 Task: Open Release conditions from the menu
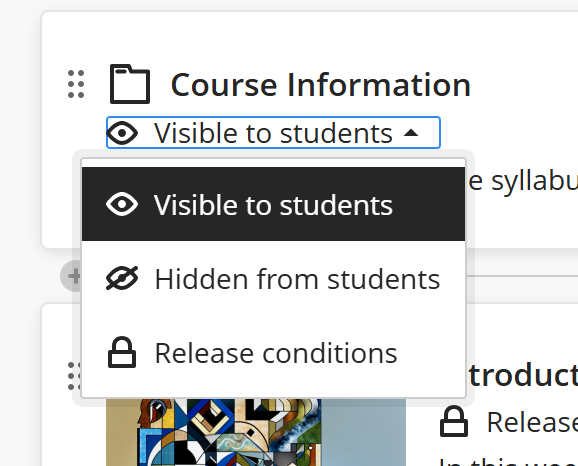coord(274,353)
